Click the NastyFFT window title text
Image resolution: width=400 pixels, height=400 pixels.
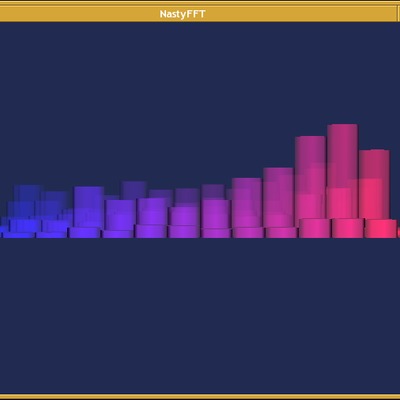tap(182, 14)
